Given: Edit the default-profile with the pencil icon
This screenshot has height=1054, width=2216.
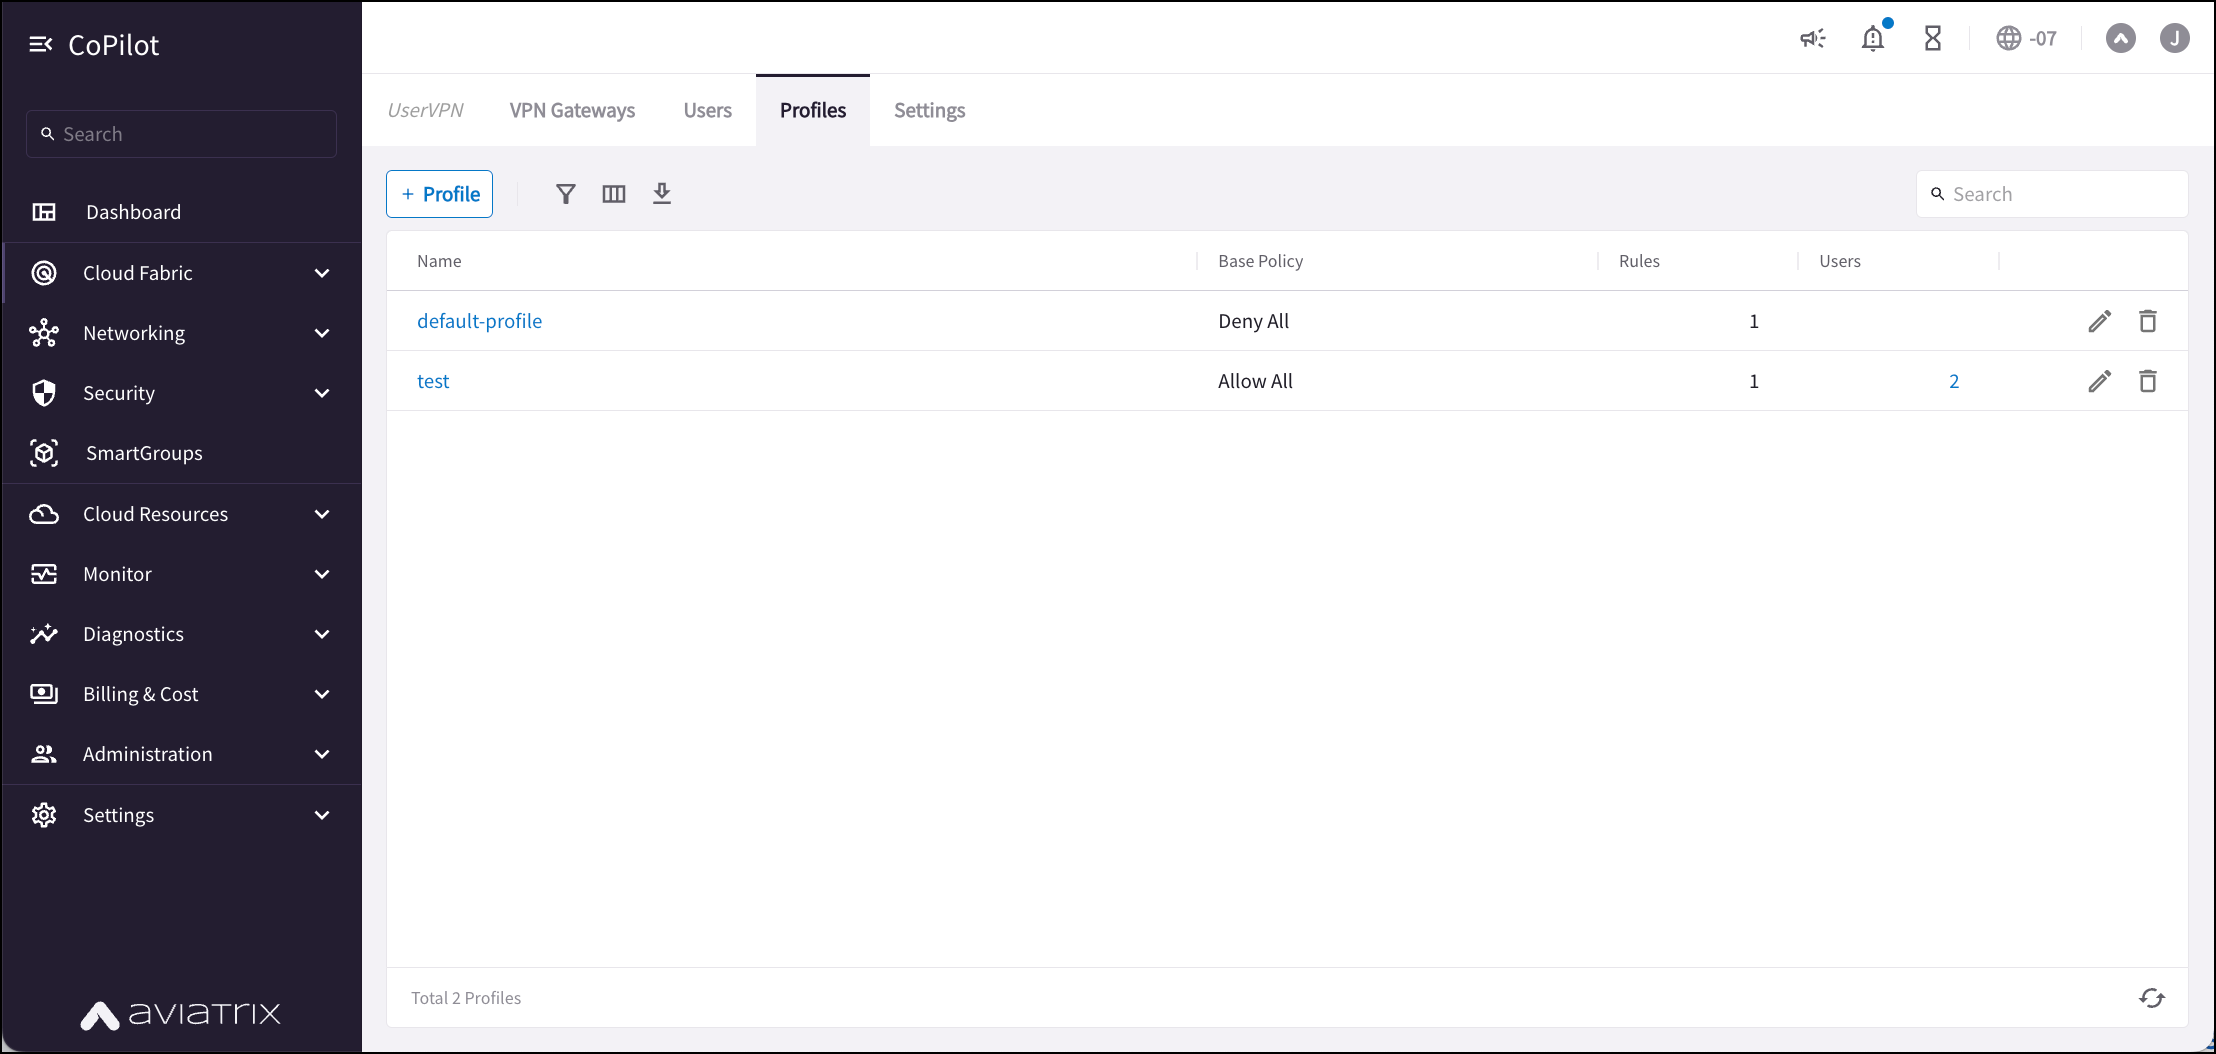Looking at the screenshot, I should (2099, 320).
